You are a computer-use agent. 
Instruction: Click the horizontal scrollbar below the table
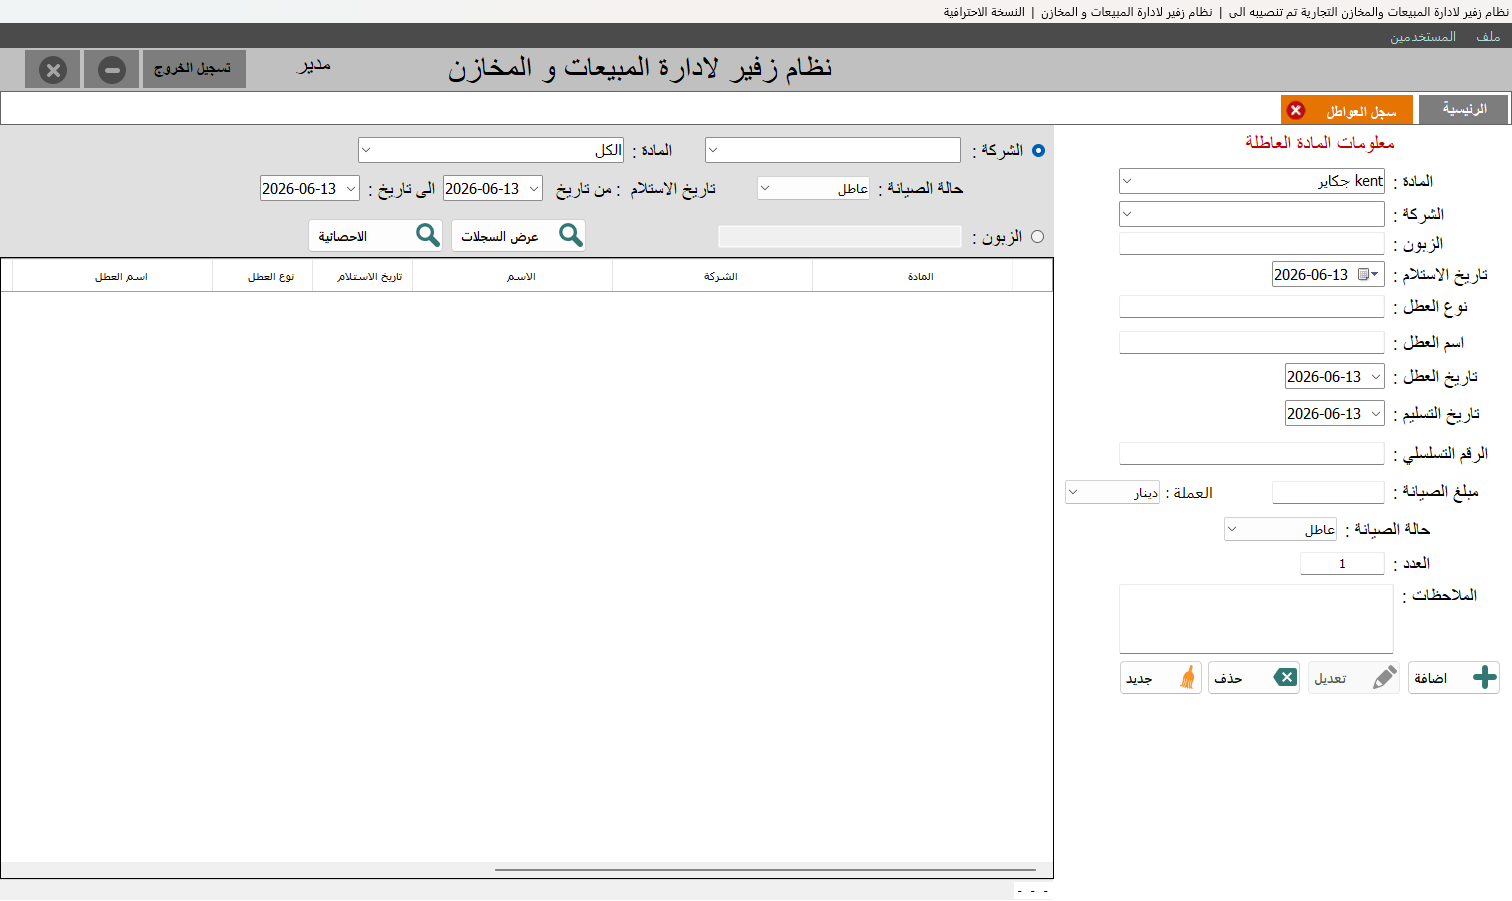pos(765,870)
